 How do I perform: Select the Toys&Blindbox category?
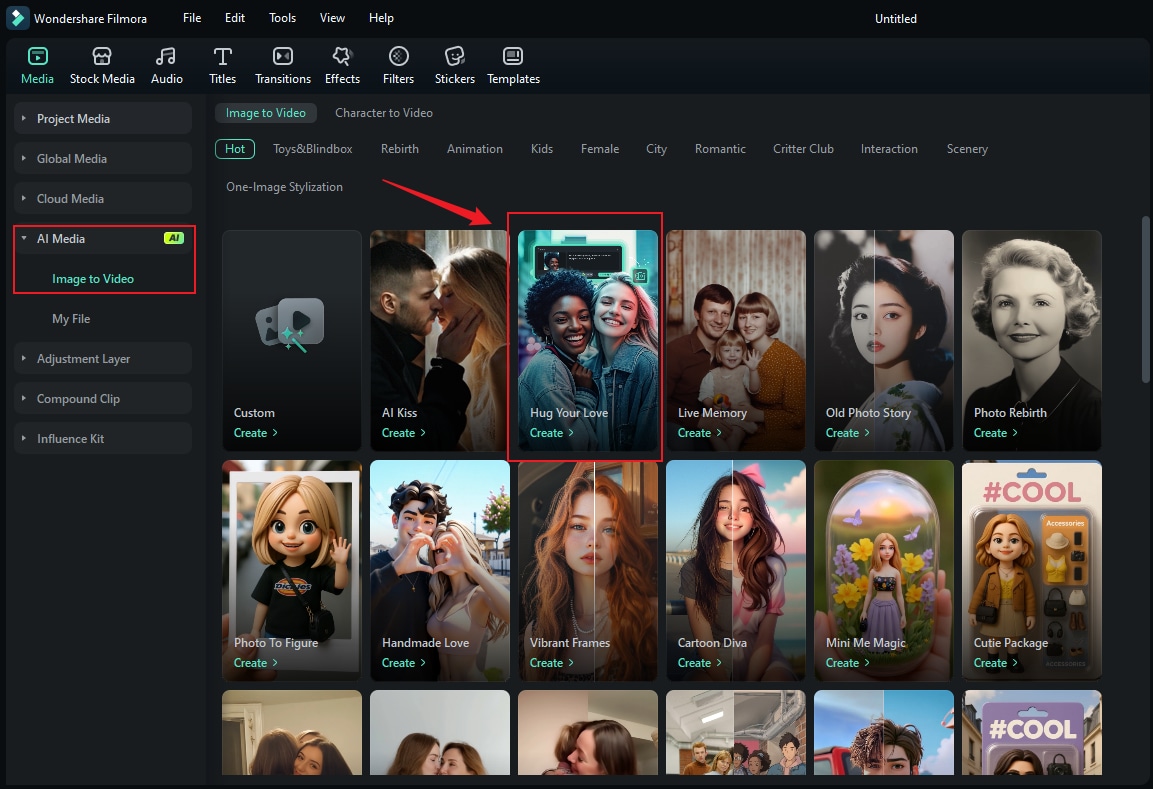313,149
